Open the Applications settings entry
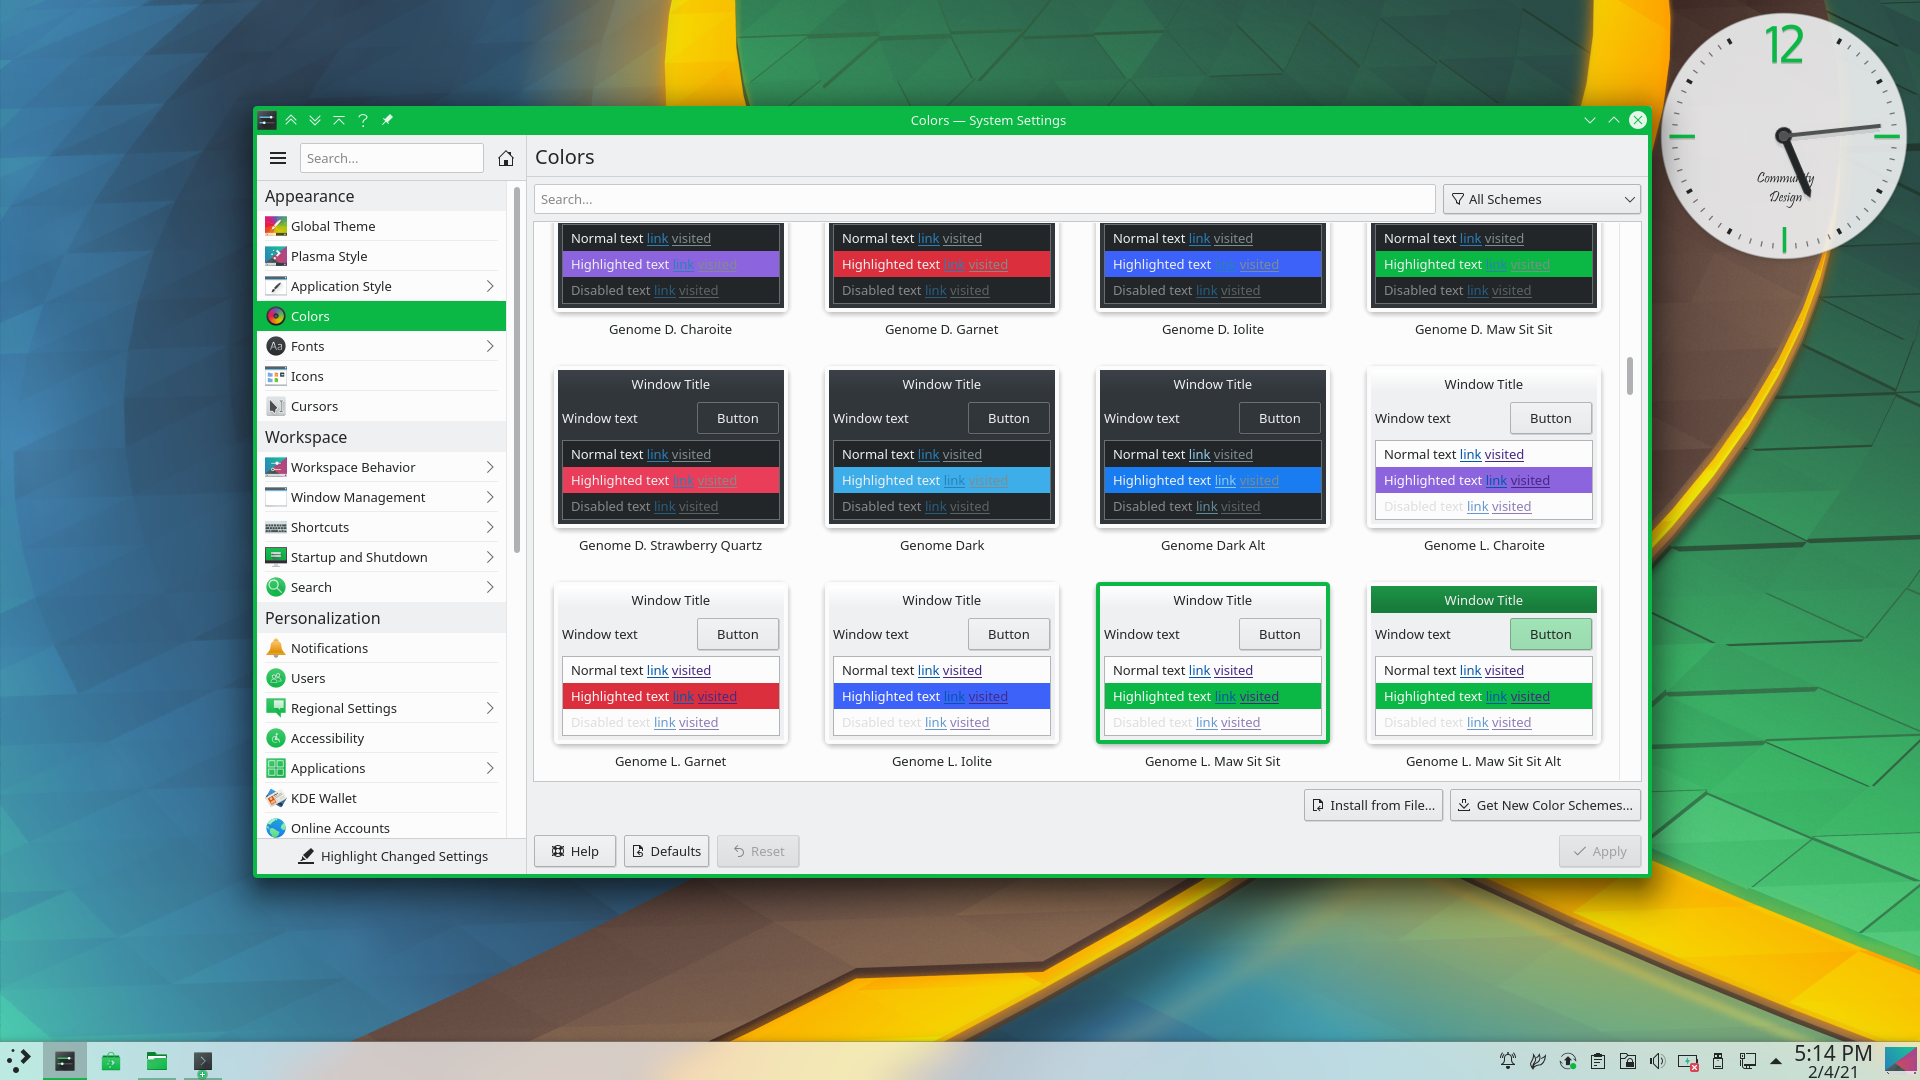The height and width of the screenshot is (1080, 1920). 381,768
